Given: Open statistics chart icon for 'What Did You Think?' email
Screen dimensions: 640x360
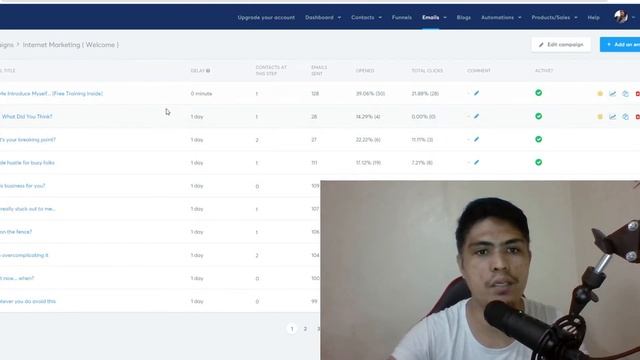Looking at the screenshot, I should click(613, 117).
